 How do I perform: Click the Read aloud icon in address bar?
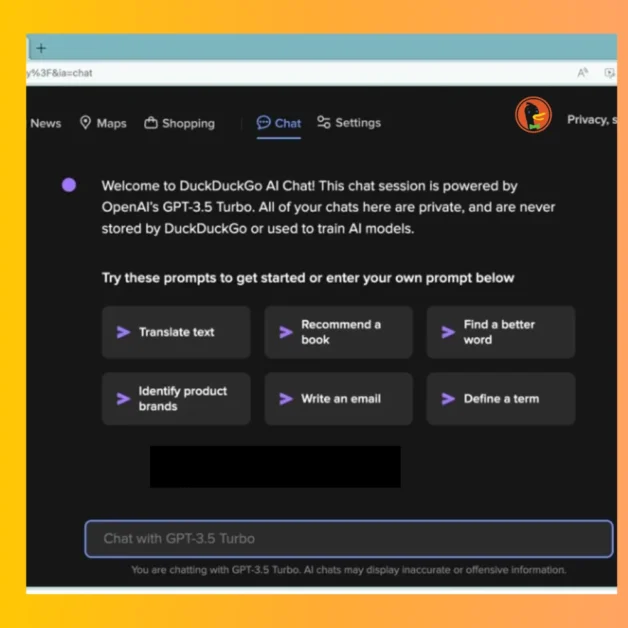[582, 72]
